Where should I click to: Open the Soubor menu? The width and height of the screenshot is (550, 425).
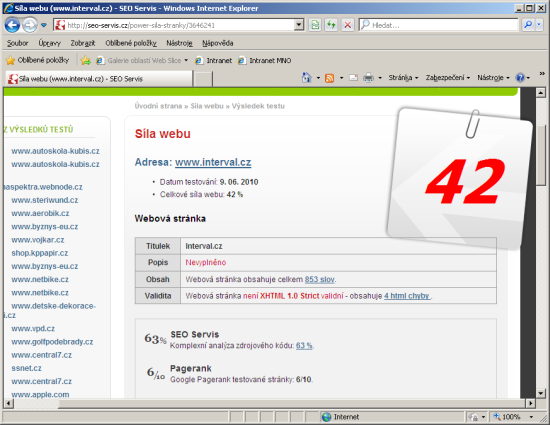pyautogui.click(x=18, y=43)
